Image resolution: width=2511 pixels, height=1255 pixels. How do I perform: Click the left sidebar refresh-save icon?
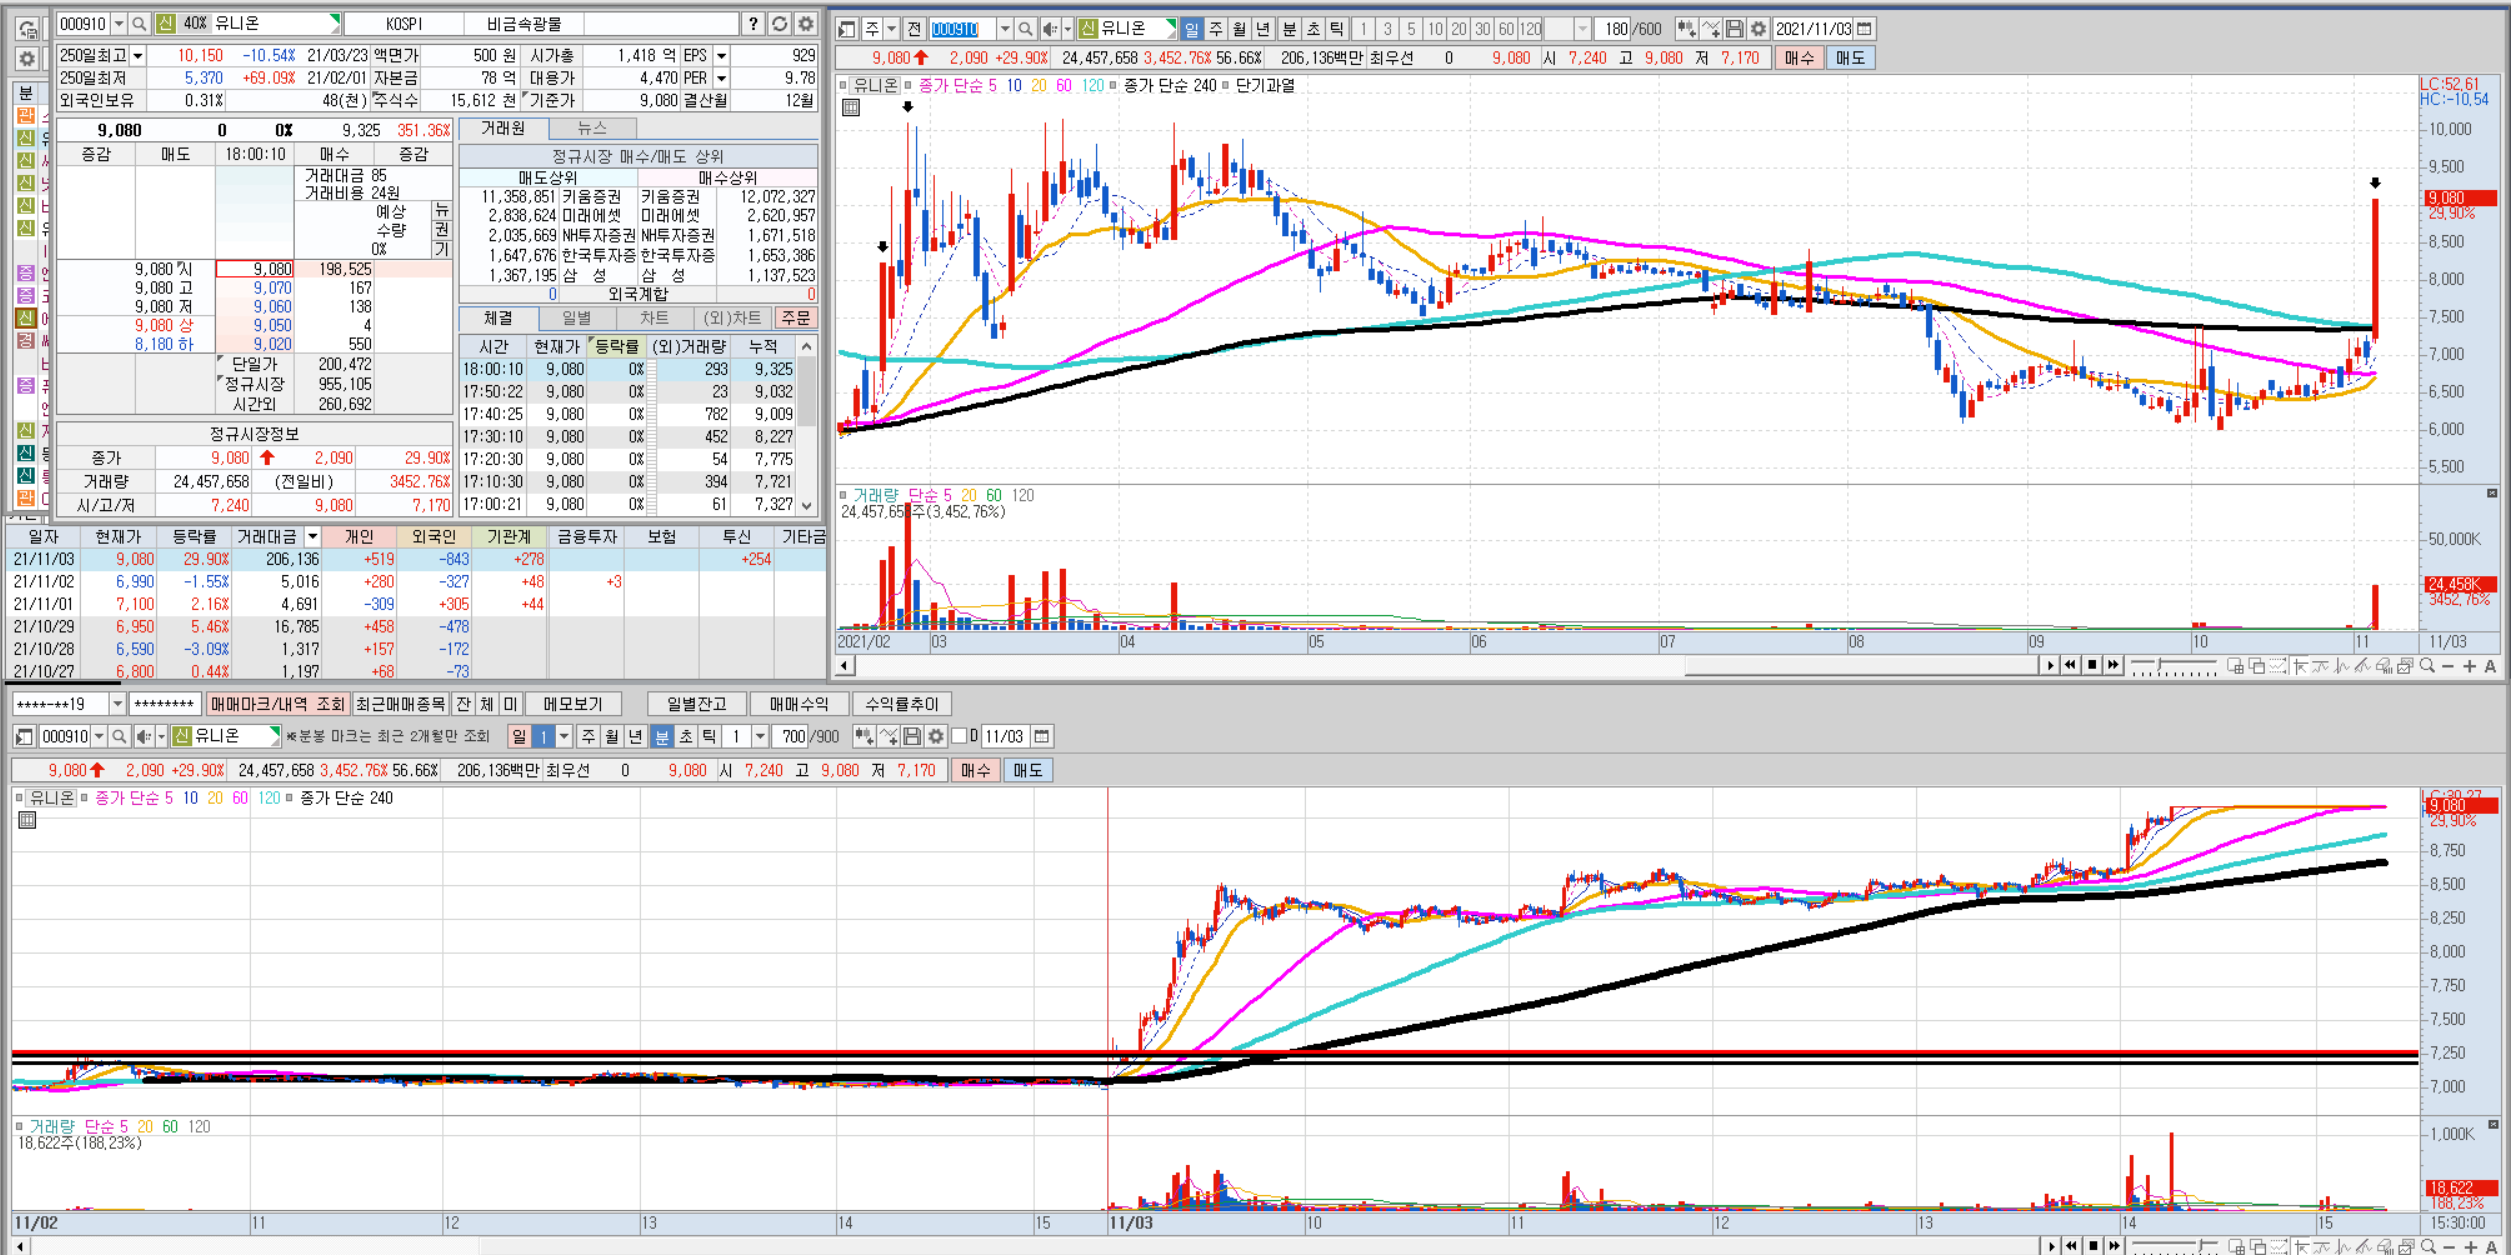click(27, 29)
